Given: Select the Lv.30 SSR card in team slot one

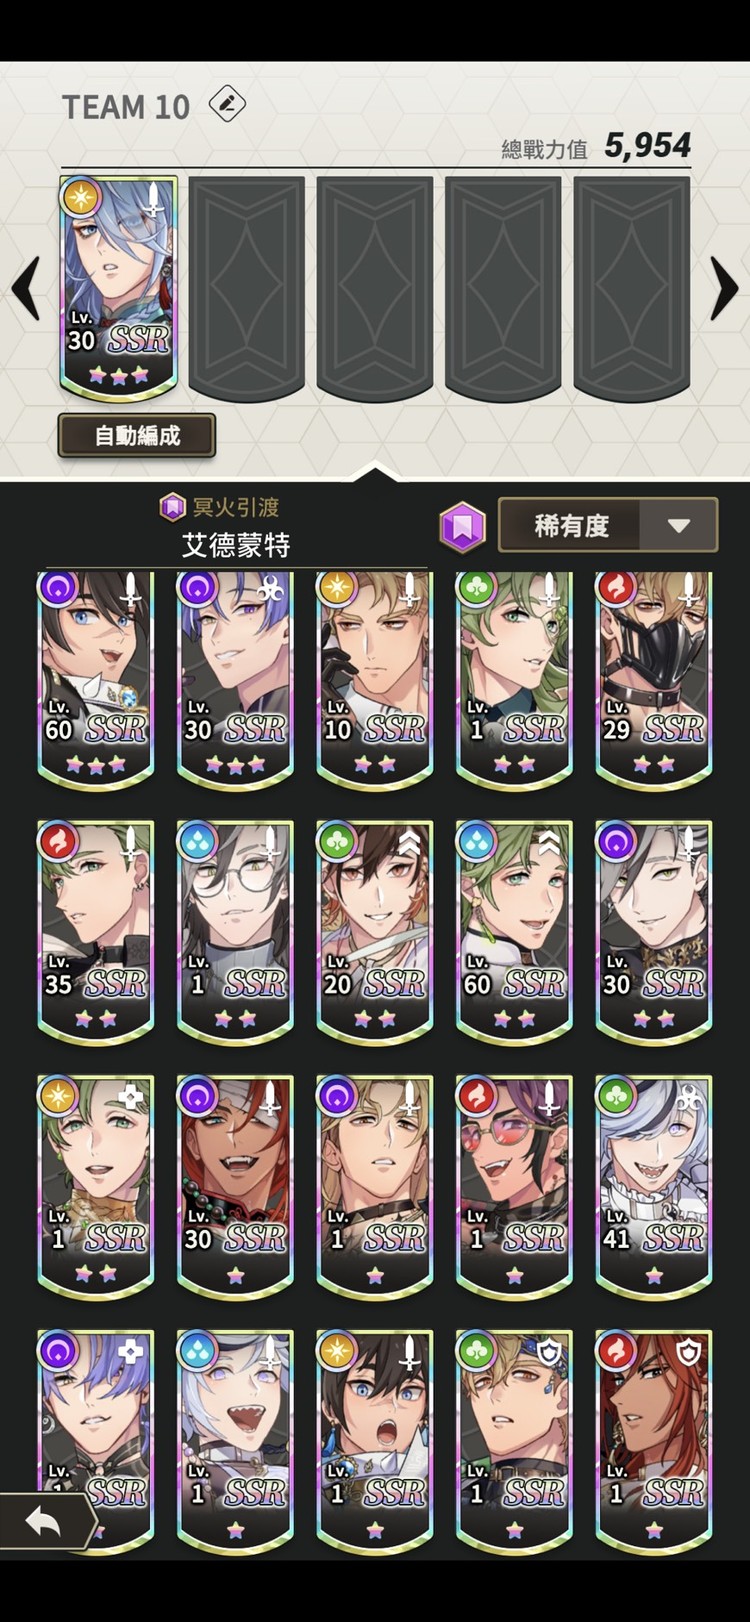Looking at the screenshot, I should pos(118,288).
